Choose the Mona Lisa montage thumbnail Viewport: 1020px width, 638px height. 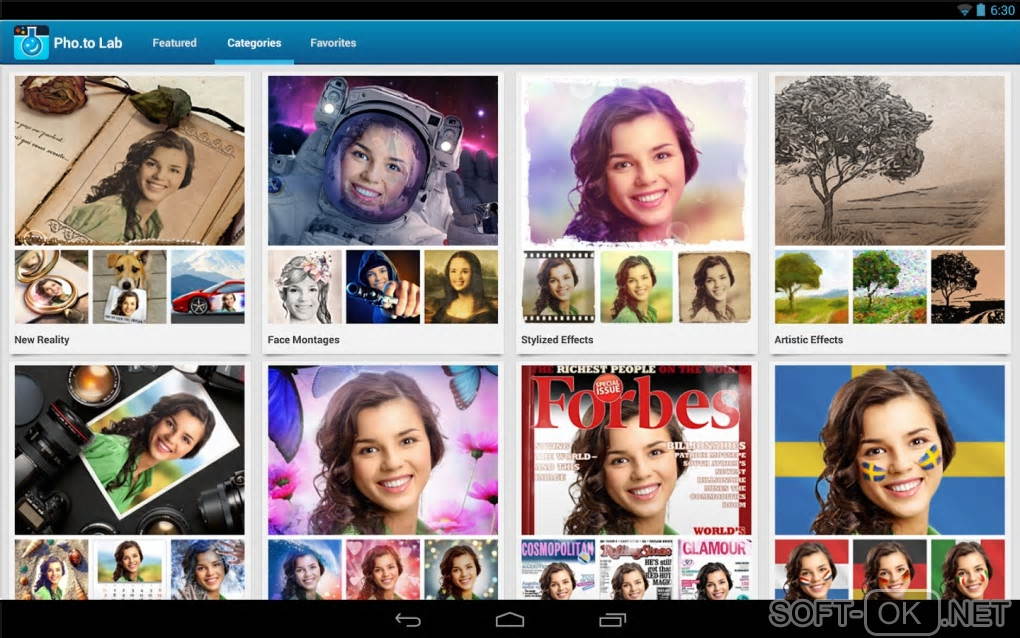pos(461,287)
